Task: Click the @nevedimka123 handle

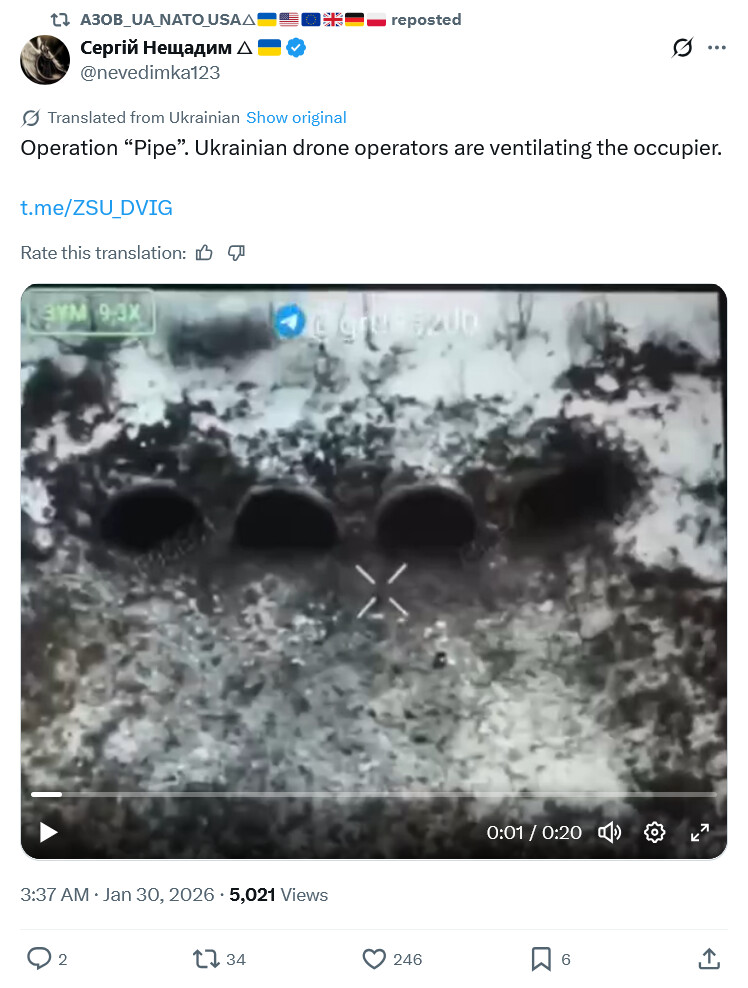Action: (x=150, y=72)
